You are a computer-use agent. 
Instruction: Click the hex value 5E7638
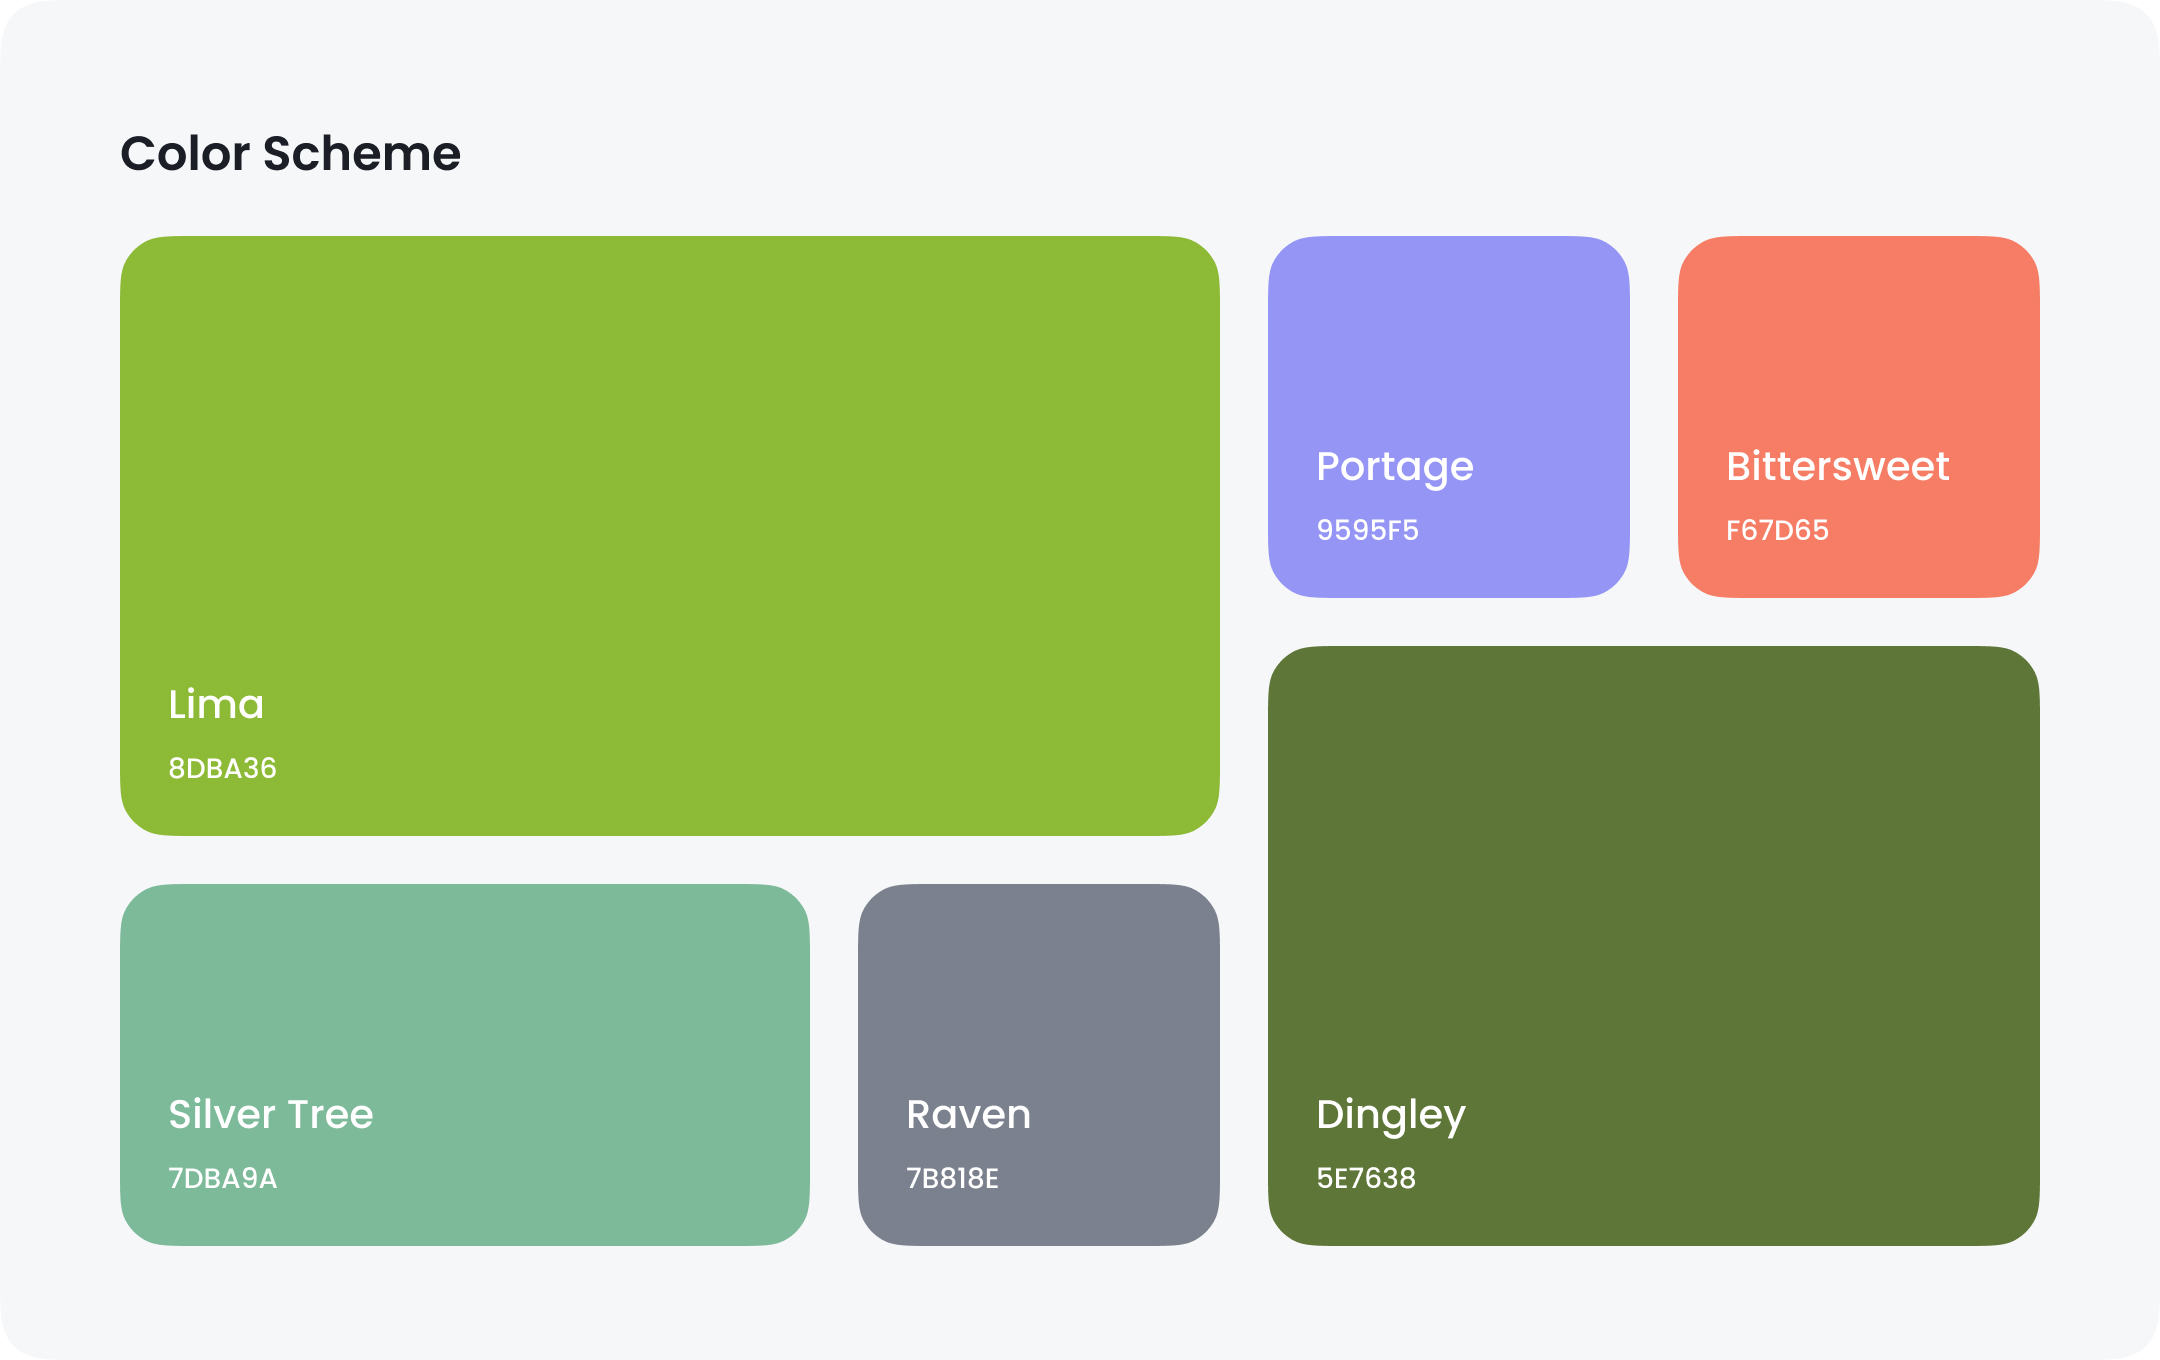tap(1366, 1178)
